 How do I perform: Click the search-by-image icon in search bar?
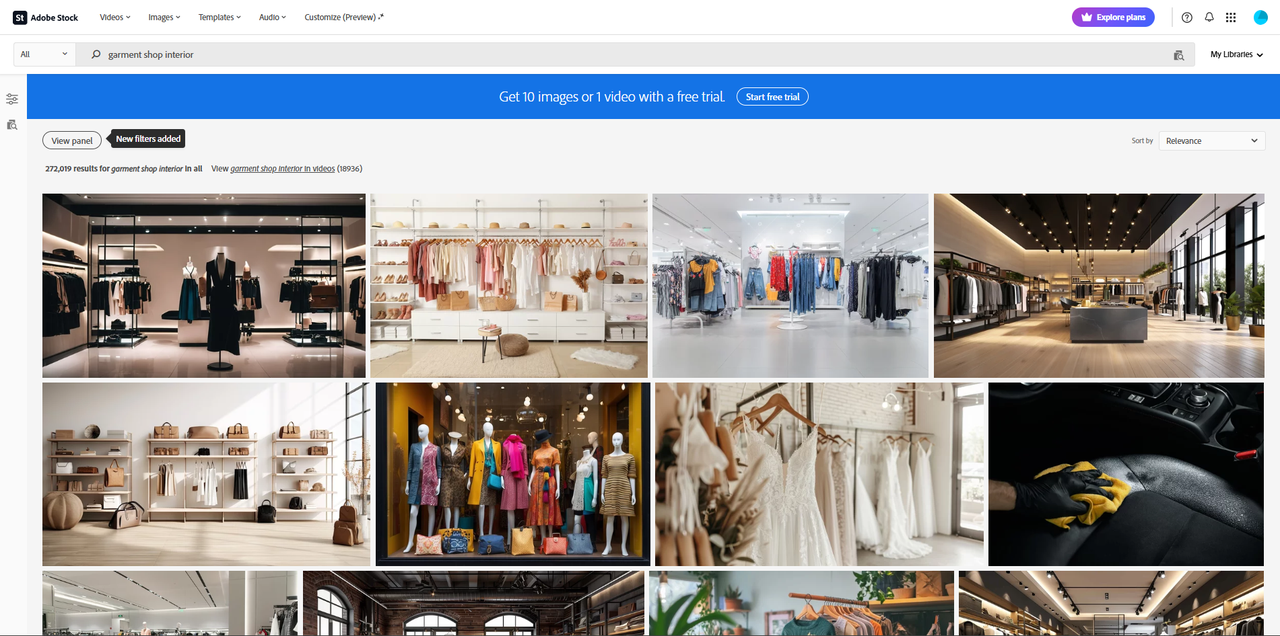tap(1178, 54)
